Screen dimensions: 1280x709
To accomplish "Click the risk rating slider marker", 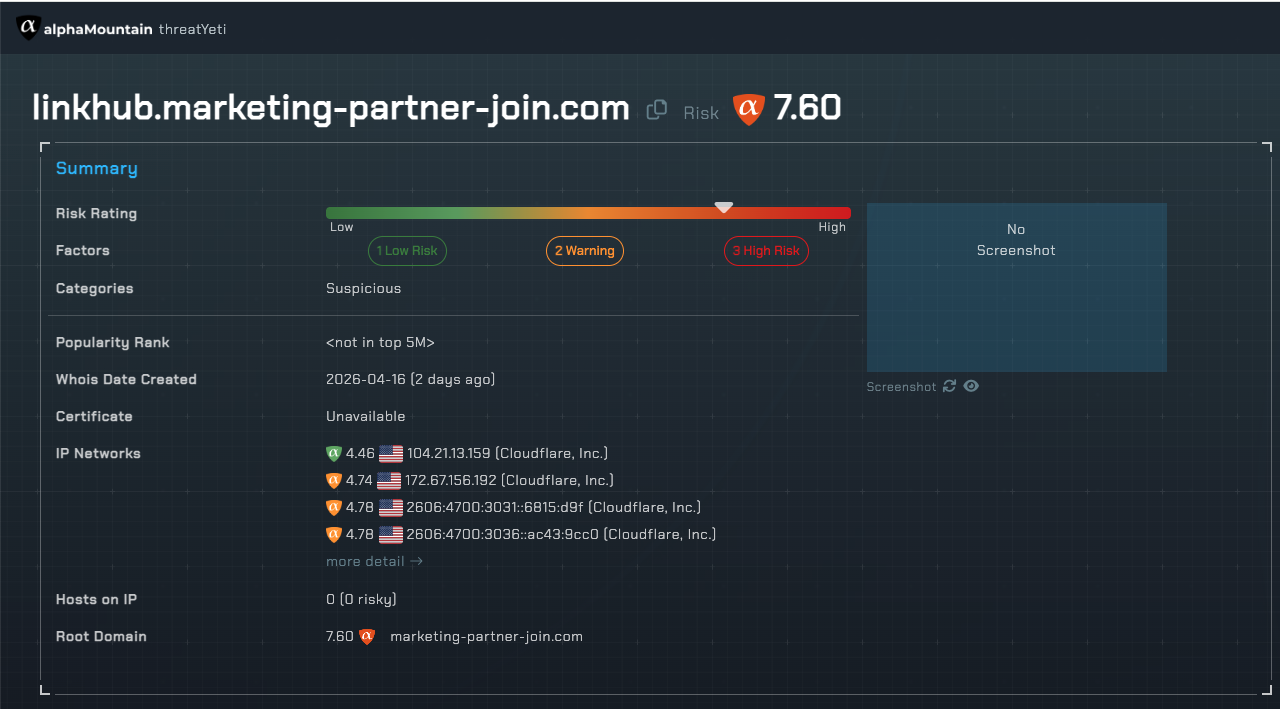I will [723, 208].
